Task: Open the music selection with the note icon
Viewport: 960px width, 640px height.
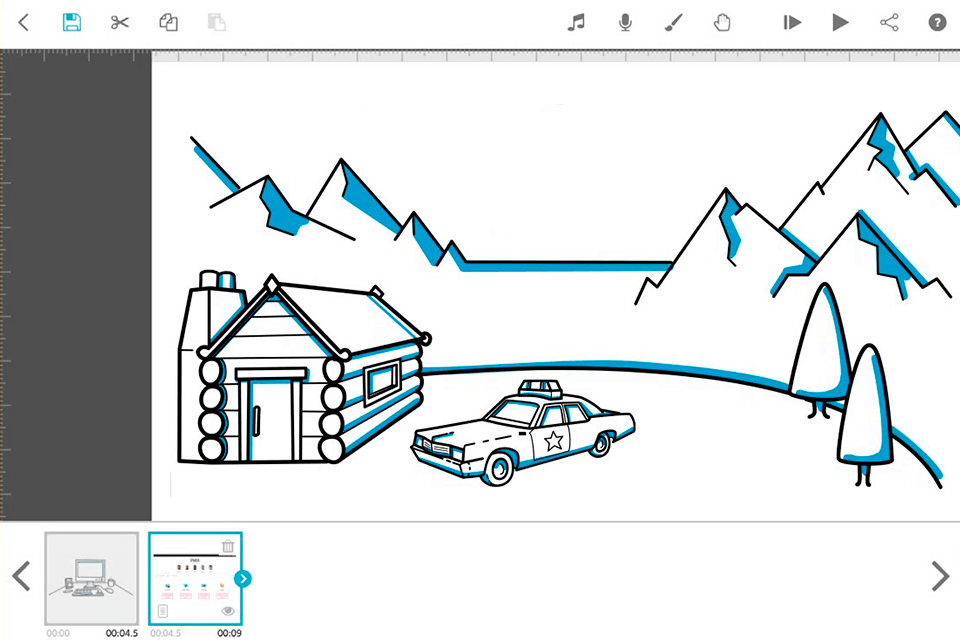Action: pyautogui.click(x=576, y=22)
